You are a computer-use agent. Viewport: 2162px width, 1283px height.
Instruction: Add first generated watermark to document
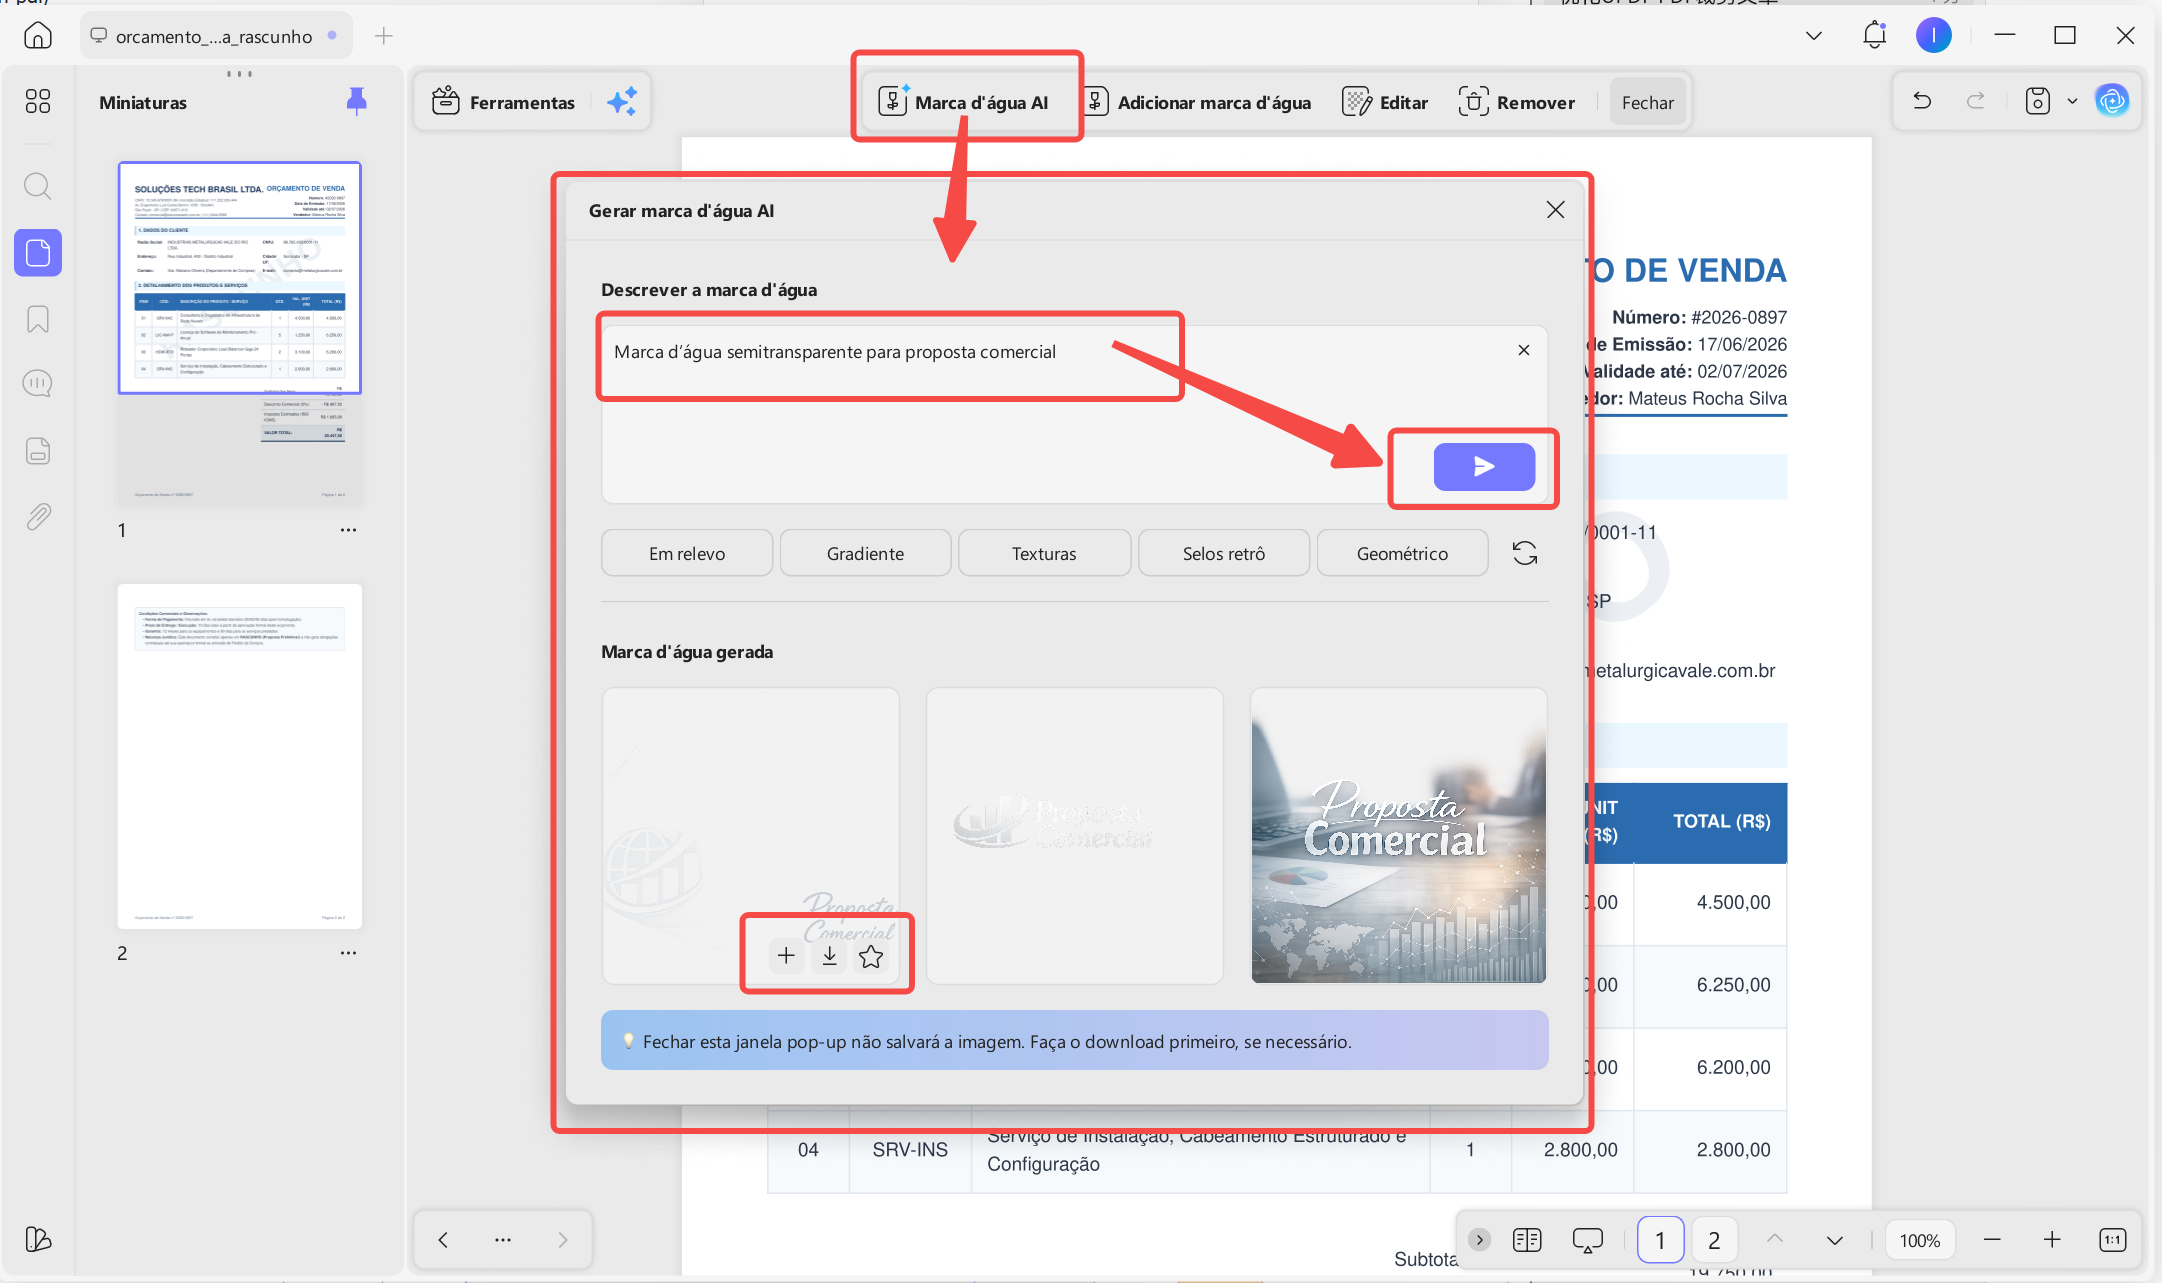[x=787, y=957]
